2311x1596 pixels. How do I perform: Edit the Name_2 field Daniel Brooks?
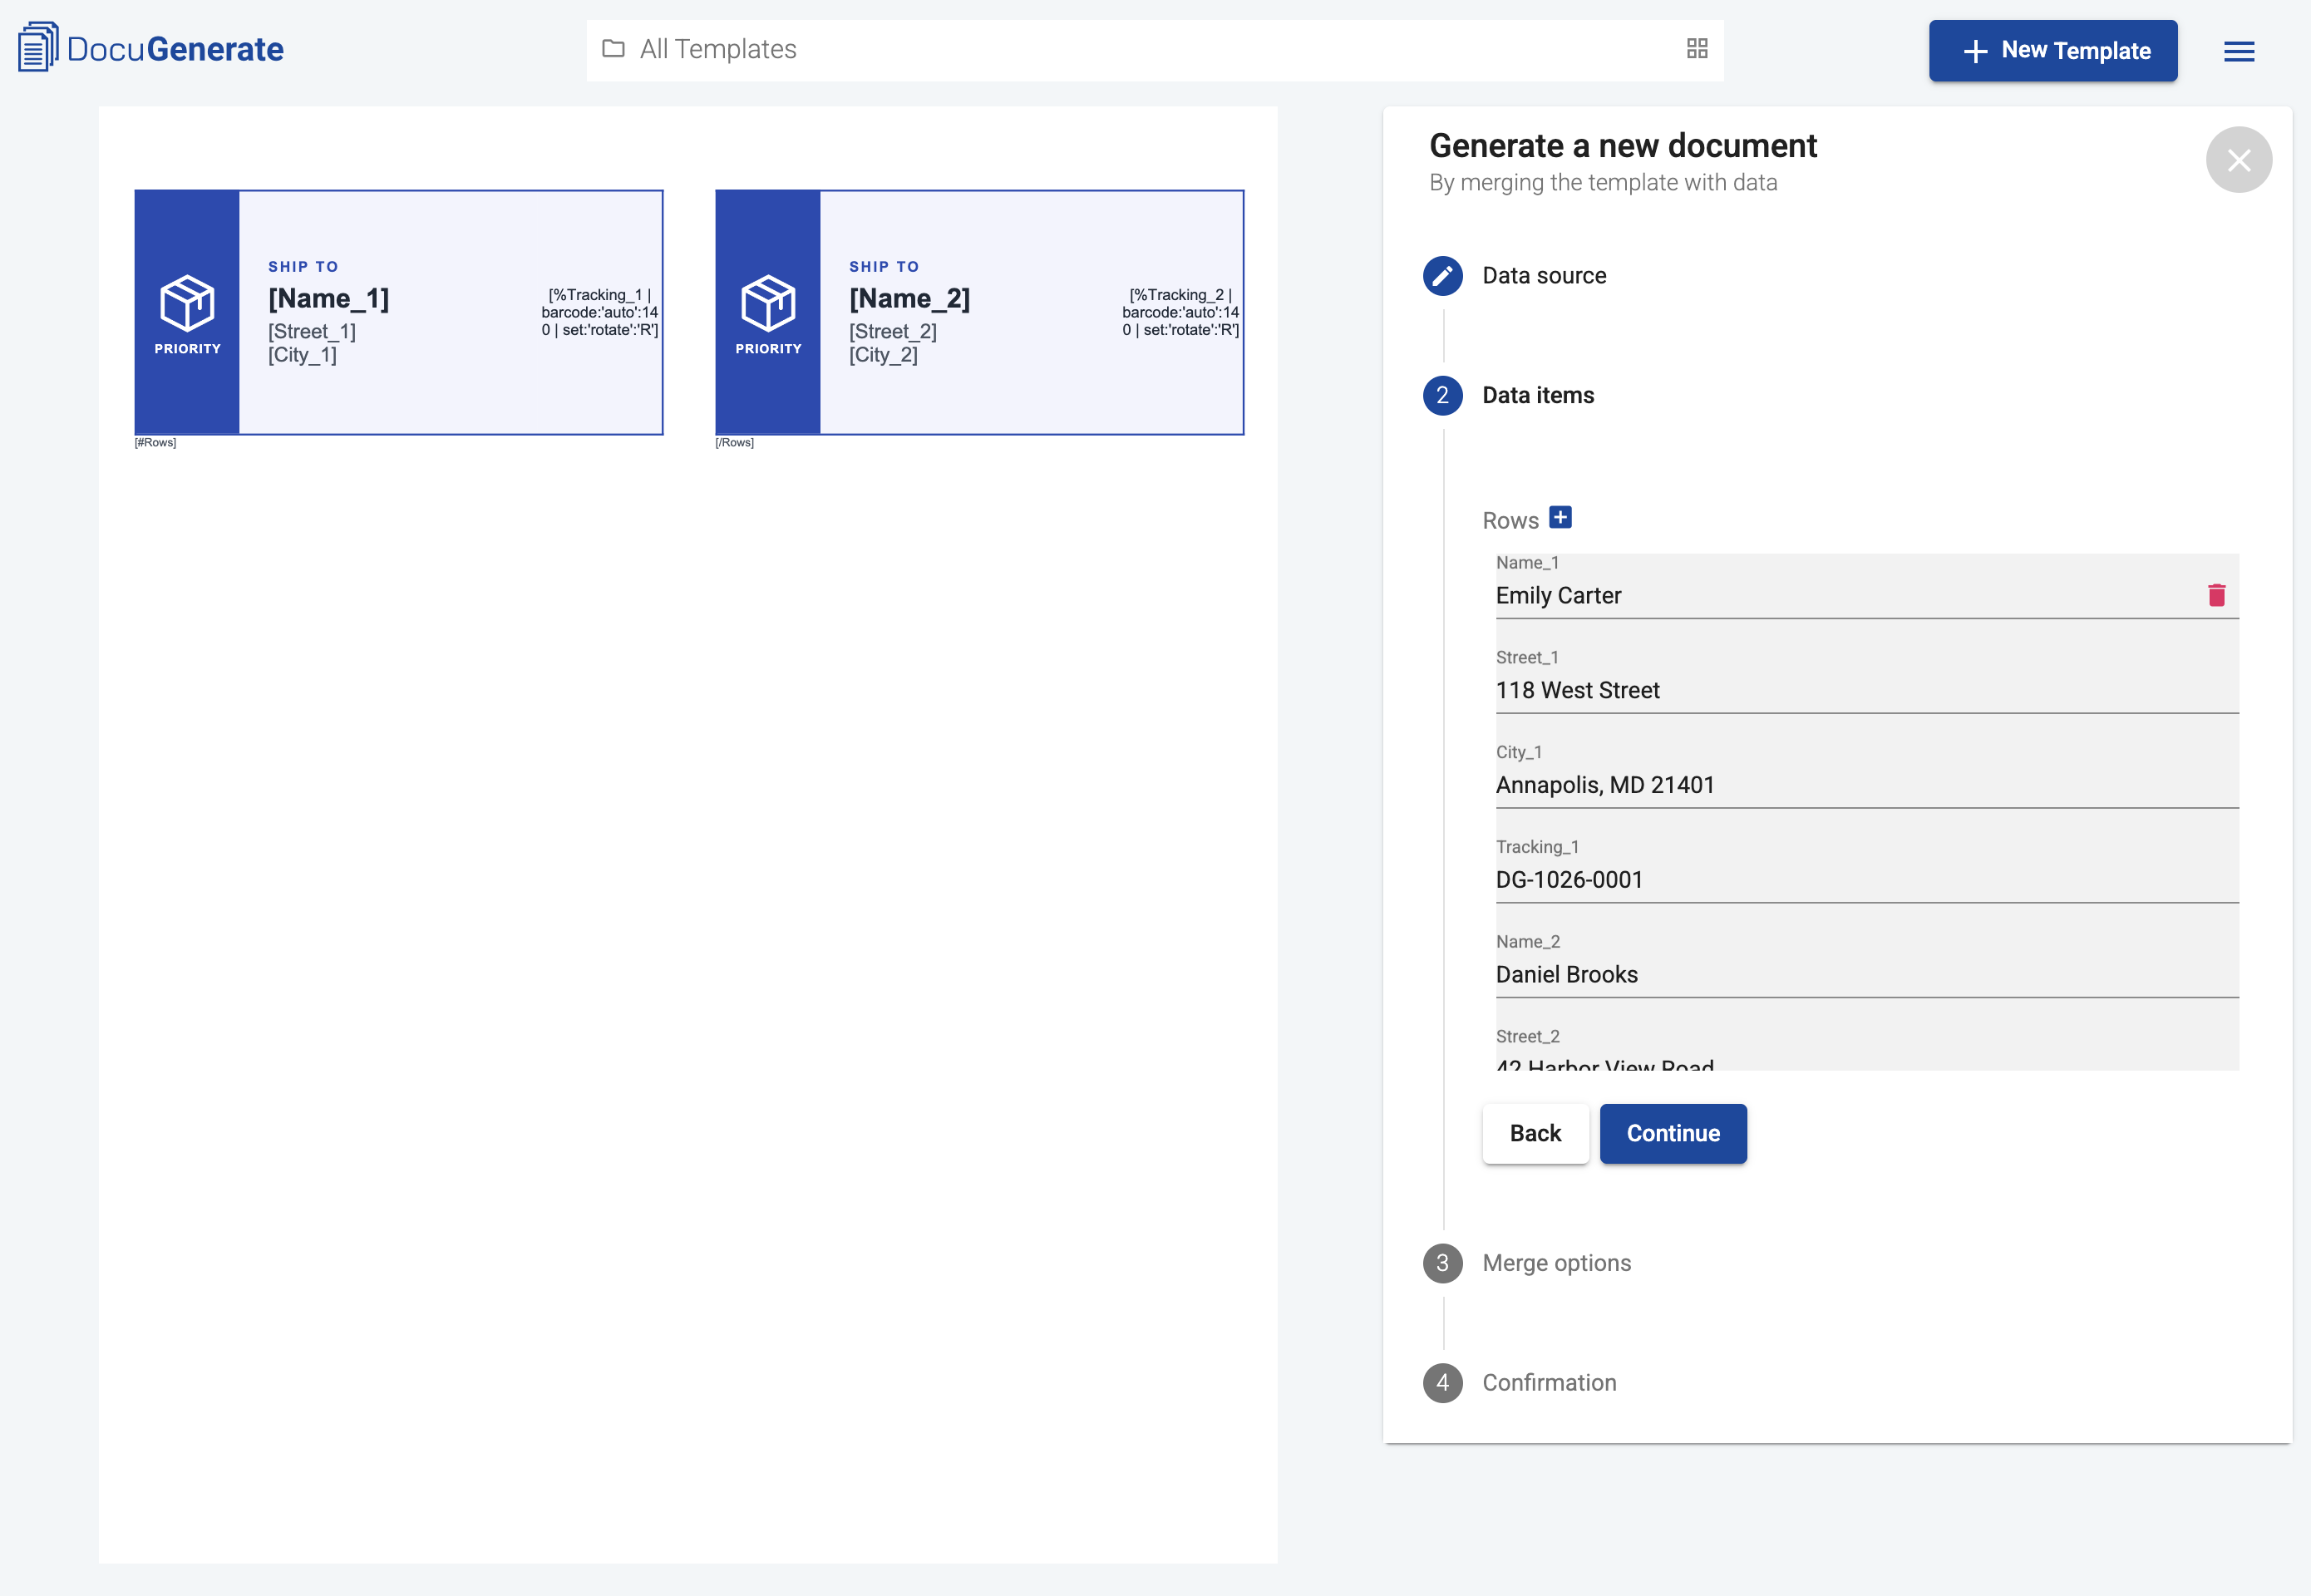point(1867,965)
